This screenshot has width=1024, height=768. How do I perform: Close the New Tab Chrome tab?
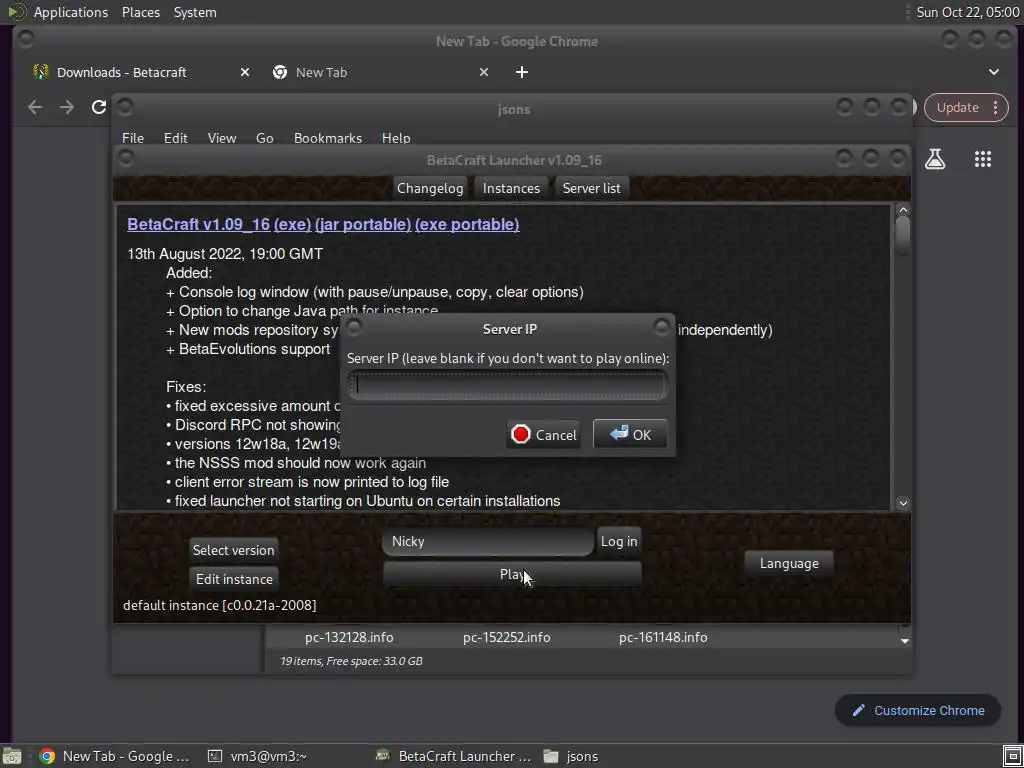[483, 72]
